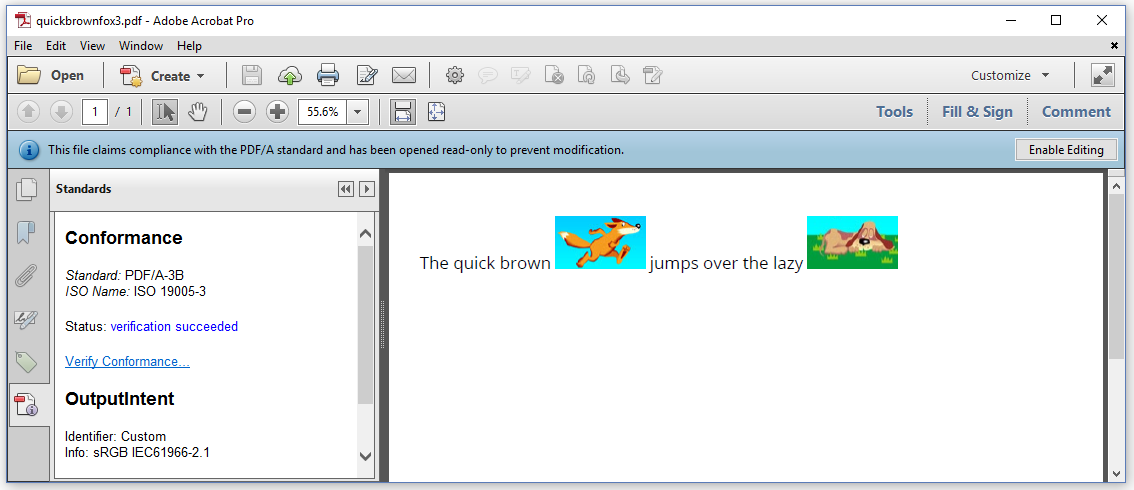
Task: Open Attachments paperclip panel icon
Action: pos(27,275)
